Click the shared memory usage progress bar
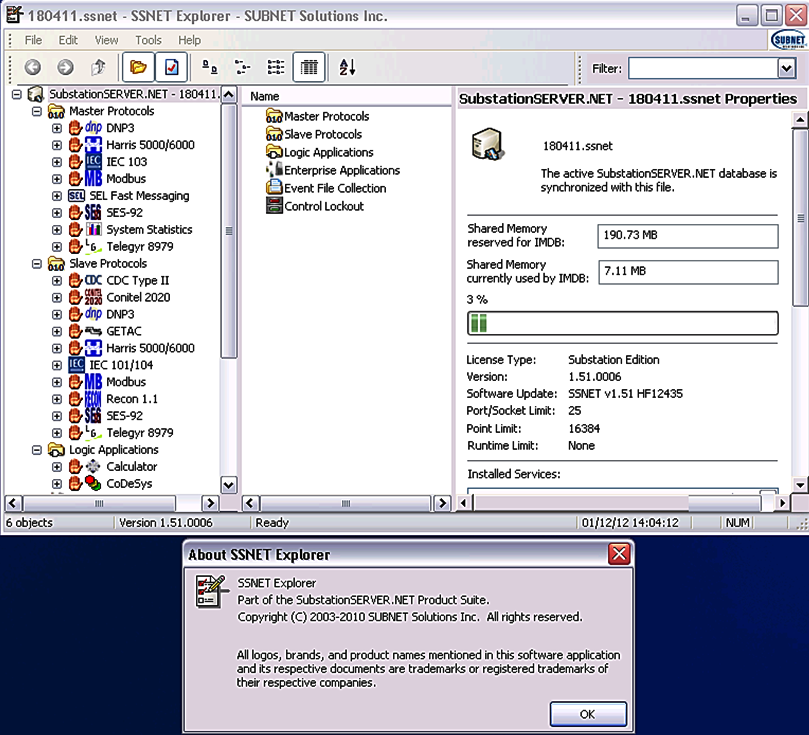Viewport: 809px width, 735px height. (x=623, y=323)
